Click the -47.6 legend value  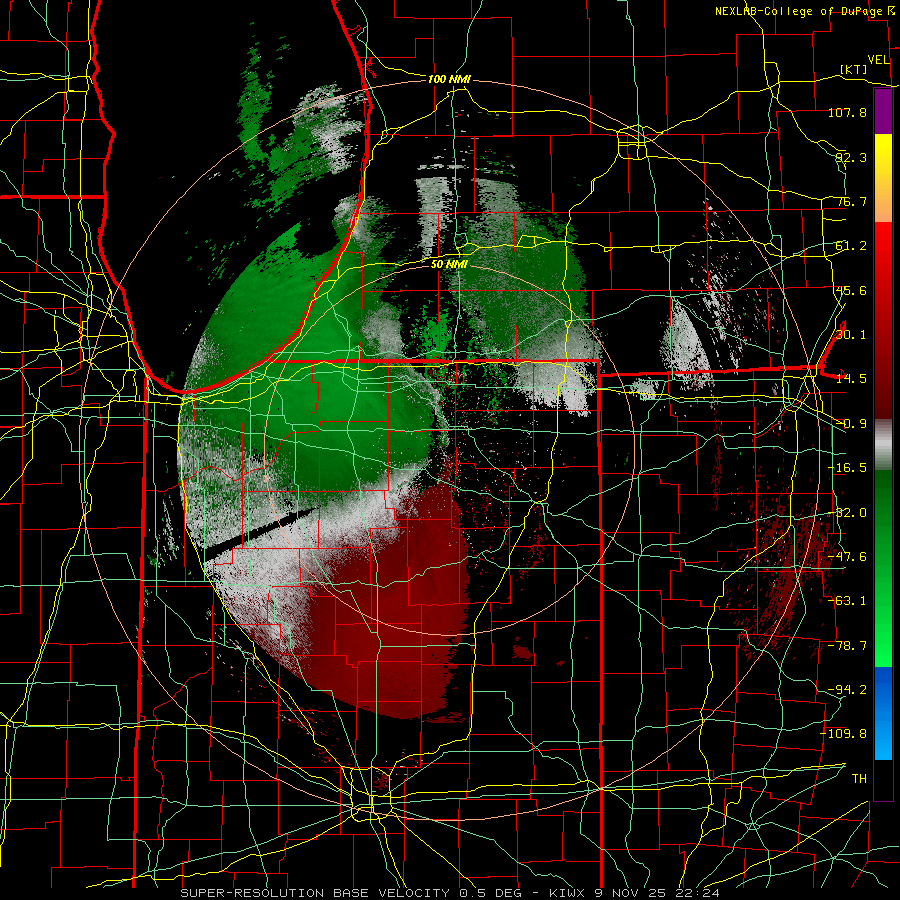(847, 557)
